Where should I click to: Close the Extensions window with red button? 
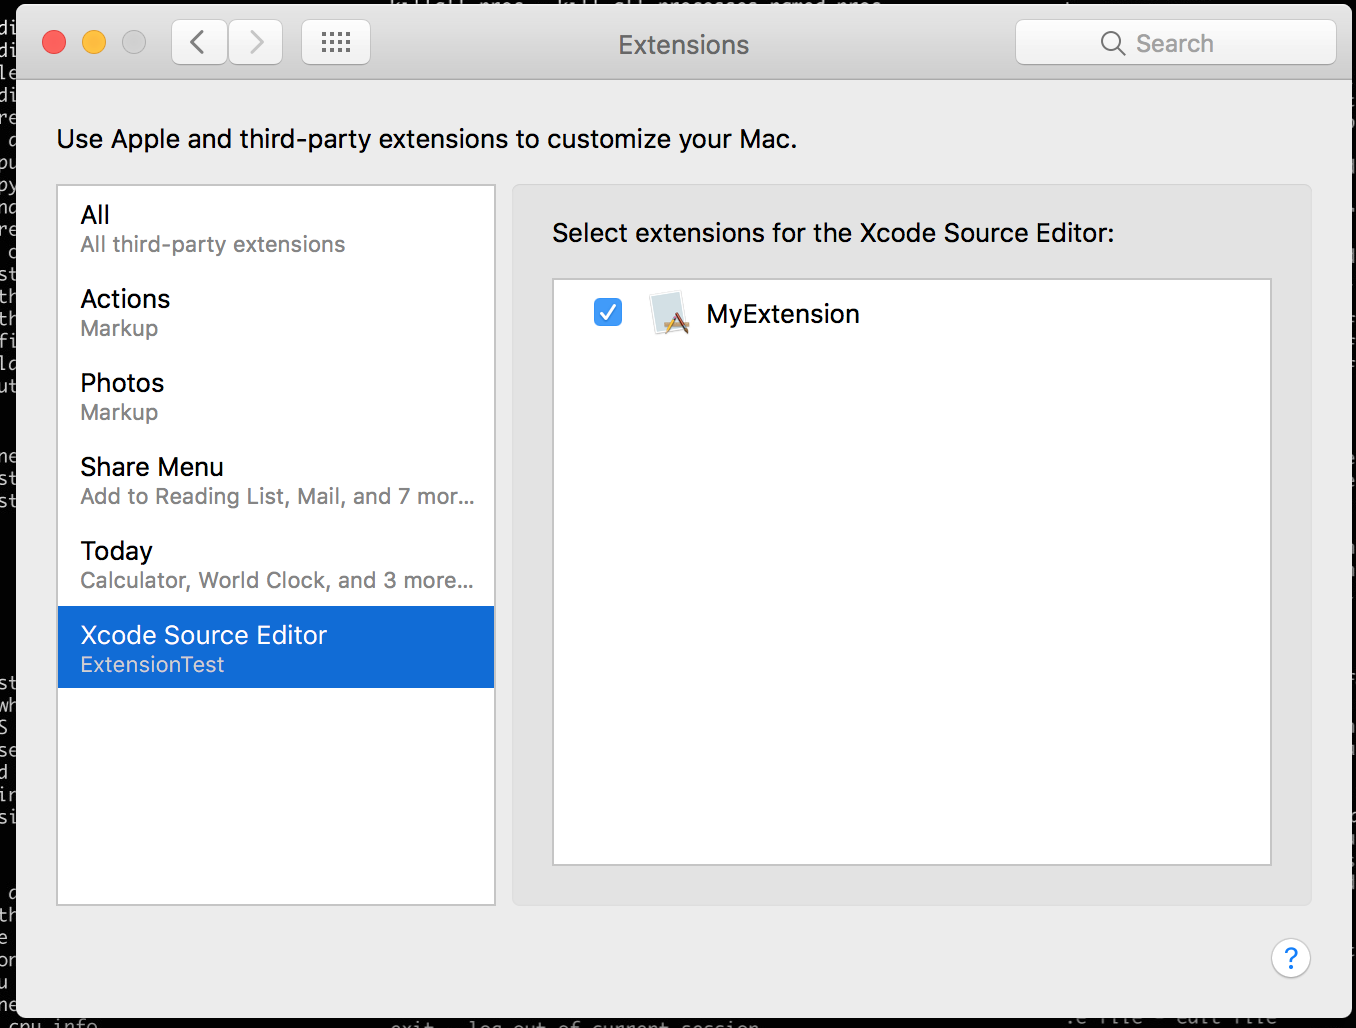pyautogui.click(x=54, y=42)
